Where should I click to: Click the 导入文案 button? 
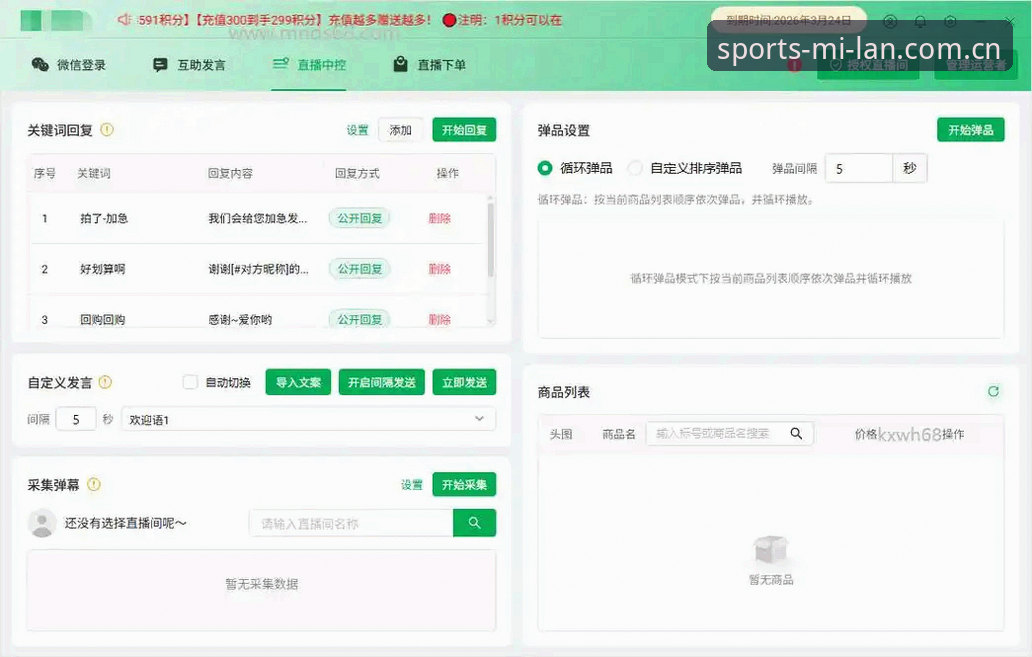click(298, 382)
